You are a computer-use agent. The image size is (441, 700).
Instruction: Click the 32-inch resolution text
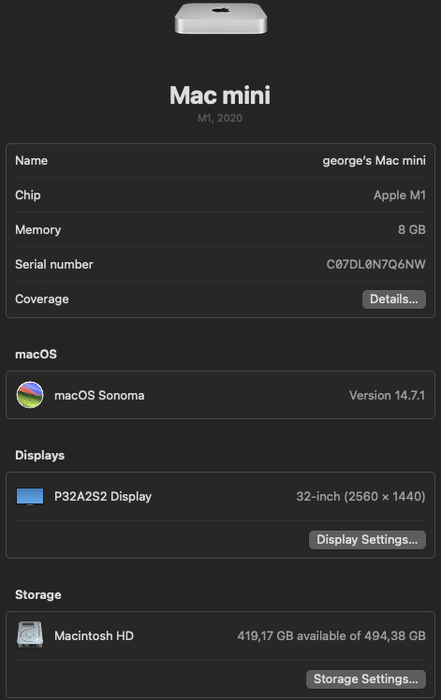[361, 496]
